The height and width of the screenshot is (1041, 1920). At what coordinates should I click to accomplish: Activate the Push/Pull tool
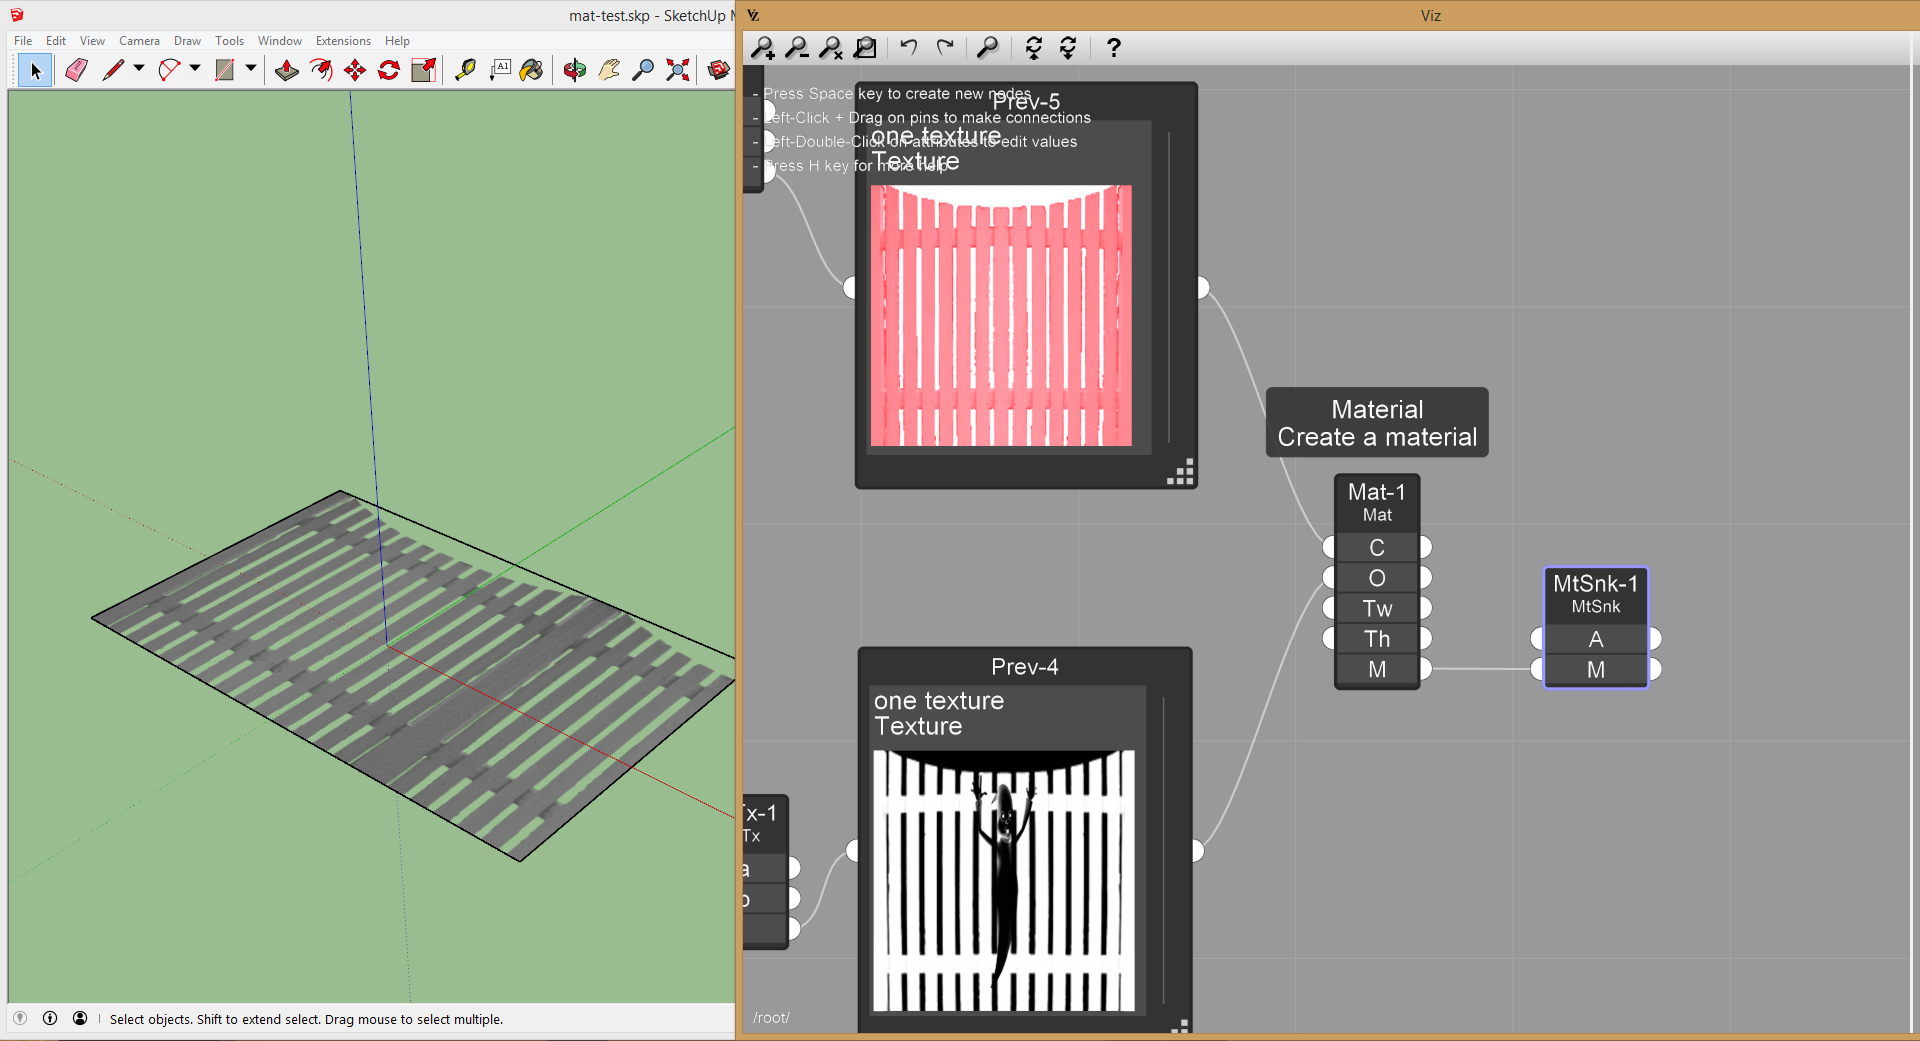point(287,70)
